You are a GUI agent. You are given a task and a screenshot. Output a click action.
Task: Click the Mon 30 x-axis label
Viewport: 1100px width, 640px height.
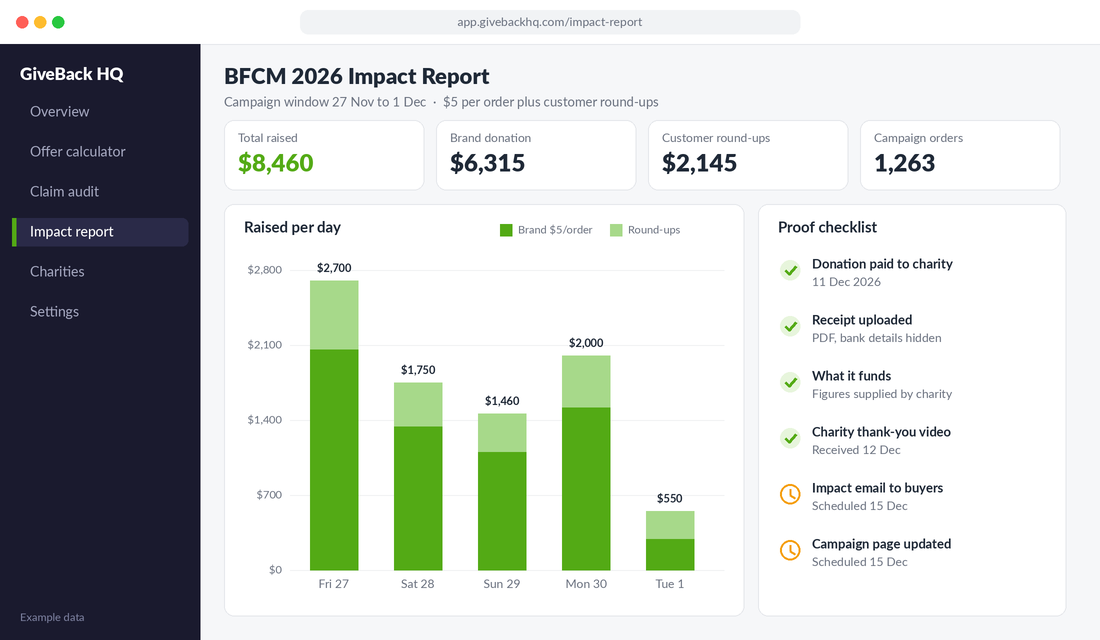(586, 584)
